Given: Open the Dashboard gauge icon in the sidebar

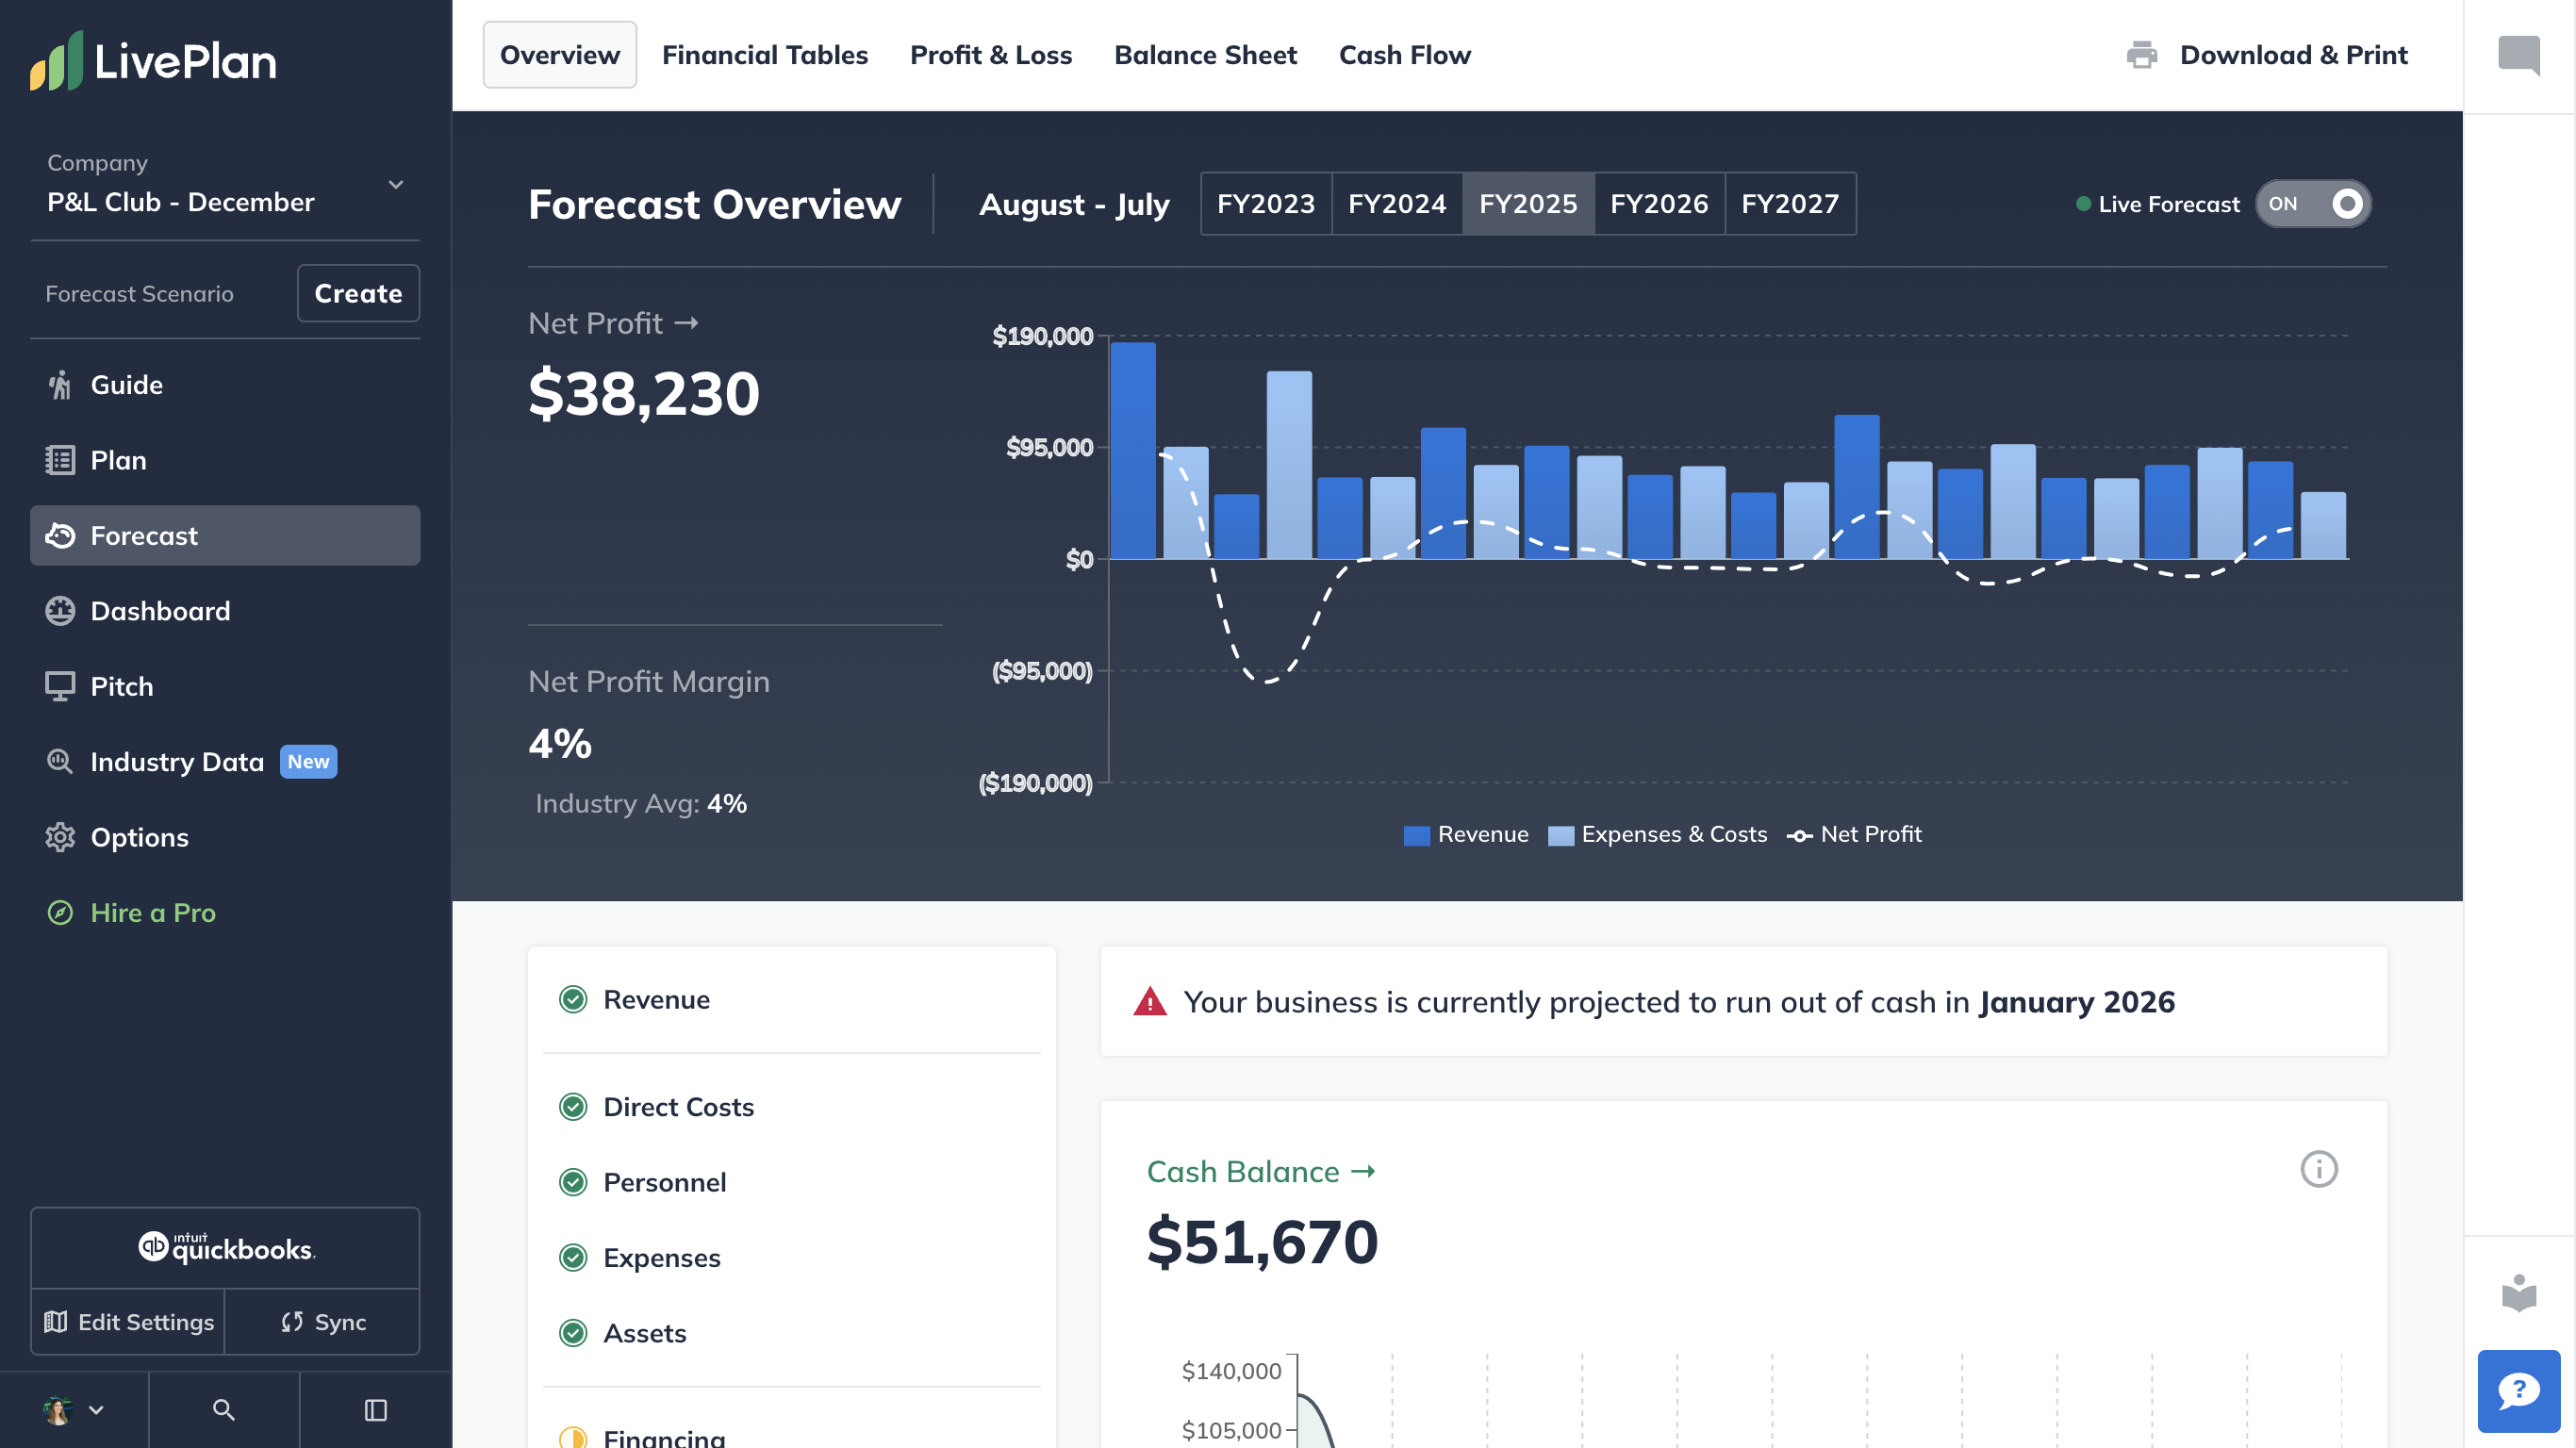Looking at the screenshot, I should point(60,611).
